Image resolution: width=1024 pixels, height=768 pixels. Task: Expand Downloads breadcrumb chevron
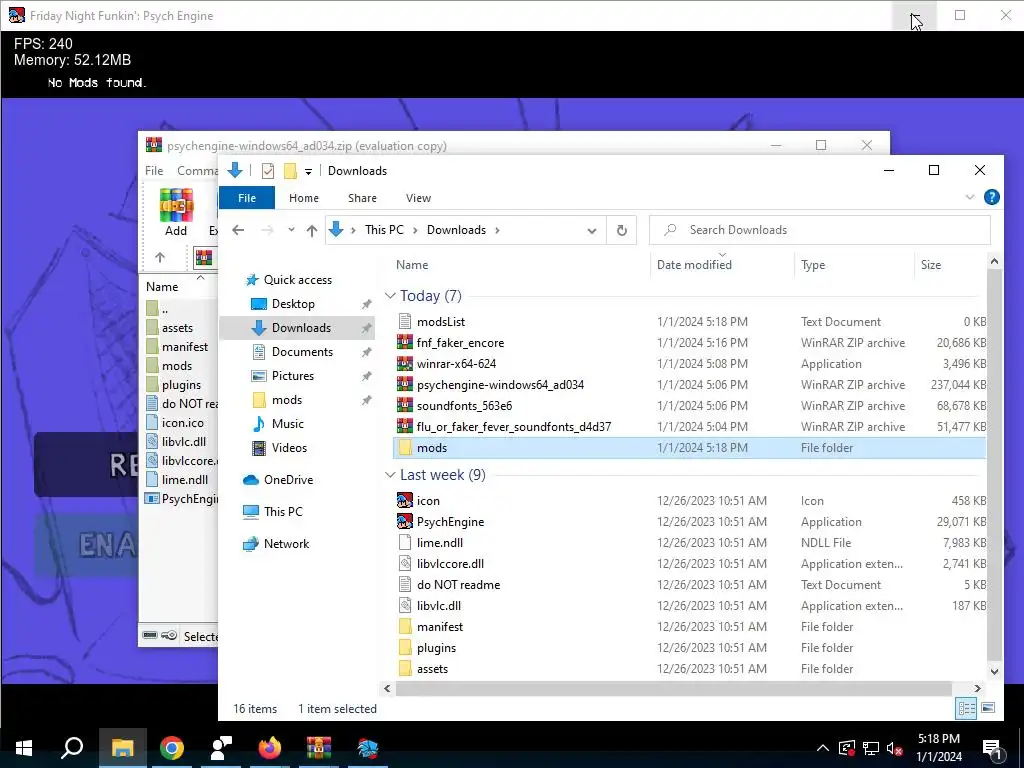click(498, 230)
